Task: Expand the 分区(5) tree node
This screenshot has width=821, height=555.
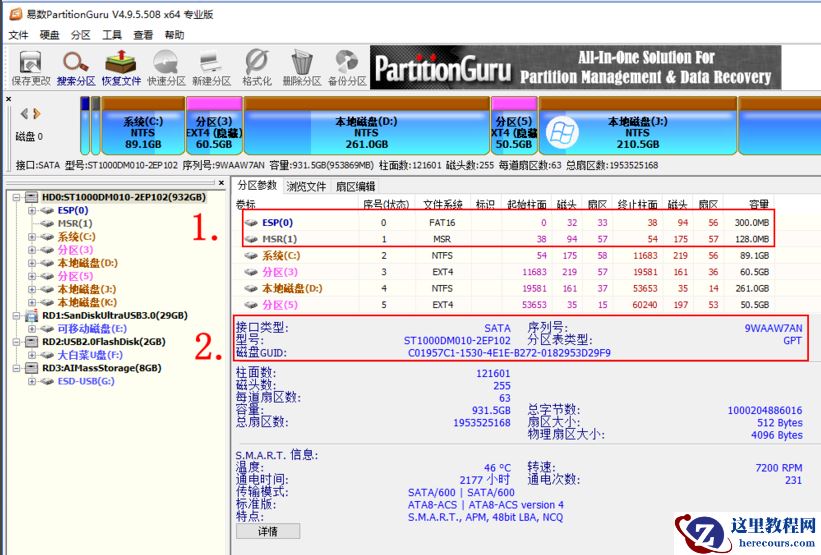Action: [x=32, y=276]
